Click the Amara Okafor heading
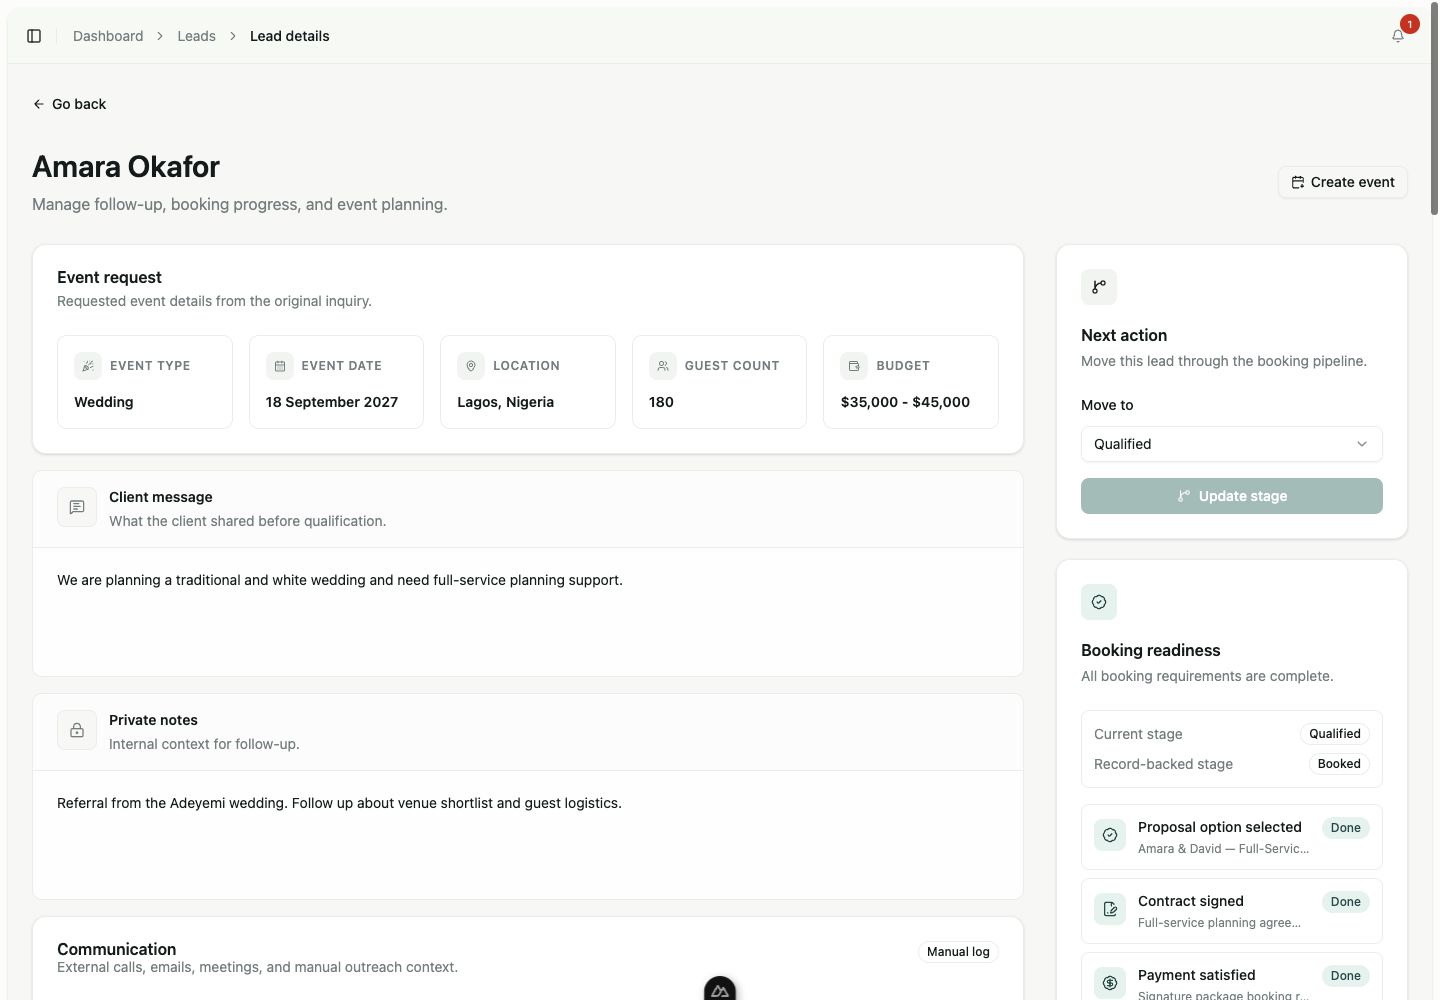The image size is (1440, 1000). [126, 167]
